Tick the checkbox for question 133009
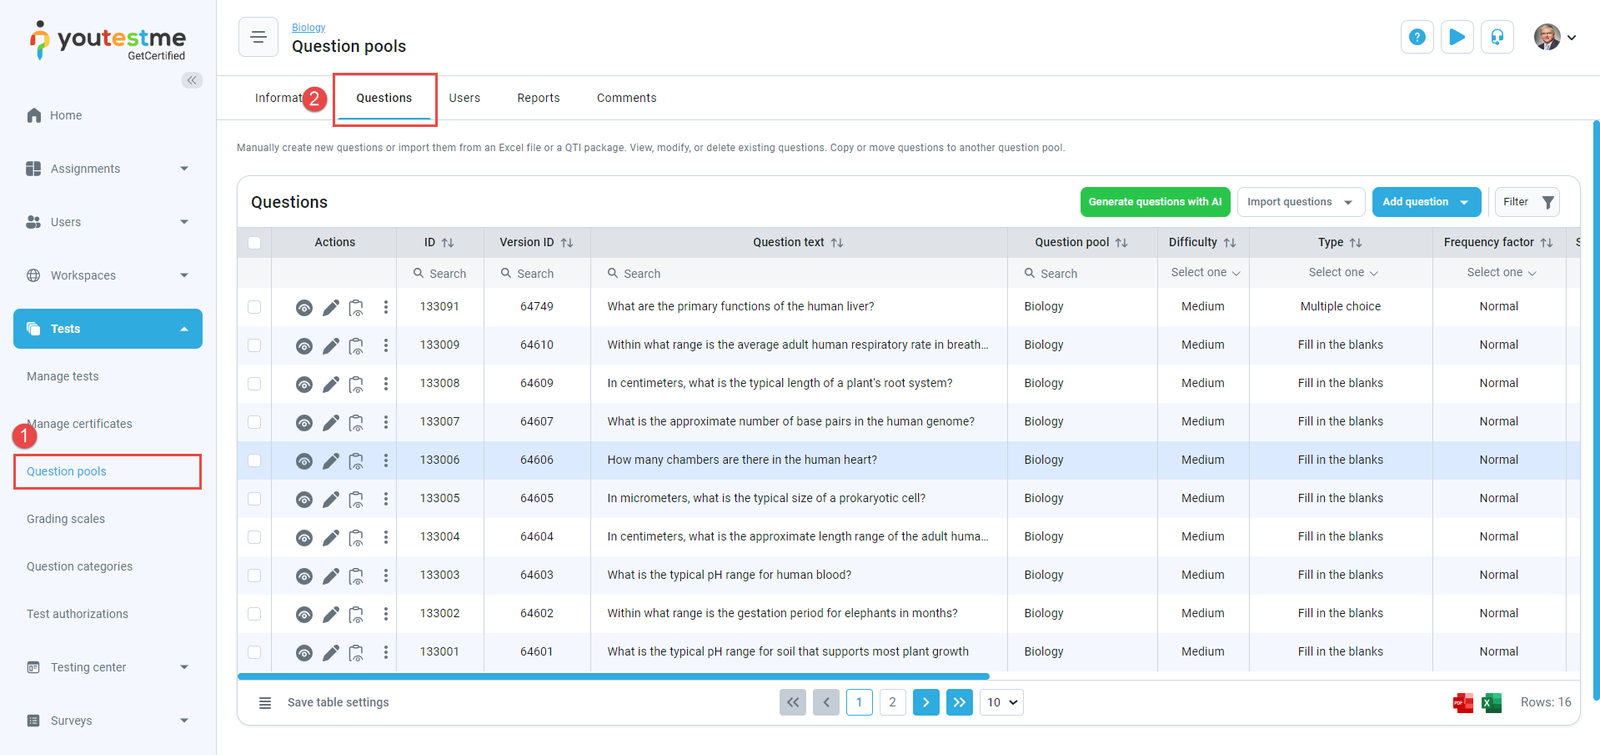This screenshot has width=1600, height=755. (x=254, y=345)
